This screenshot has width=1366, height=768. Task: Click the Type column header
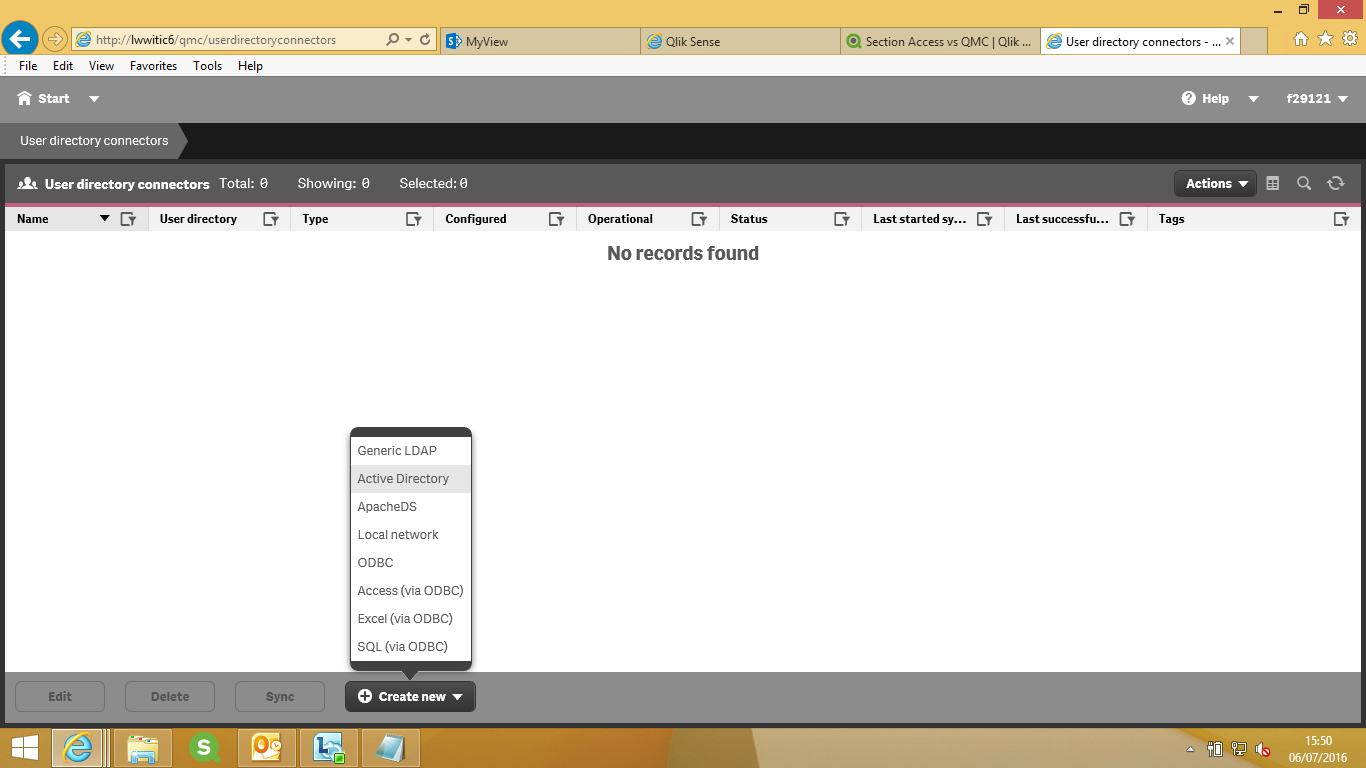click(315, 219)
